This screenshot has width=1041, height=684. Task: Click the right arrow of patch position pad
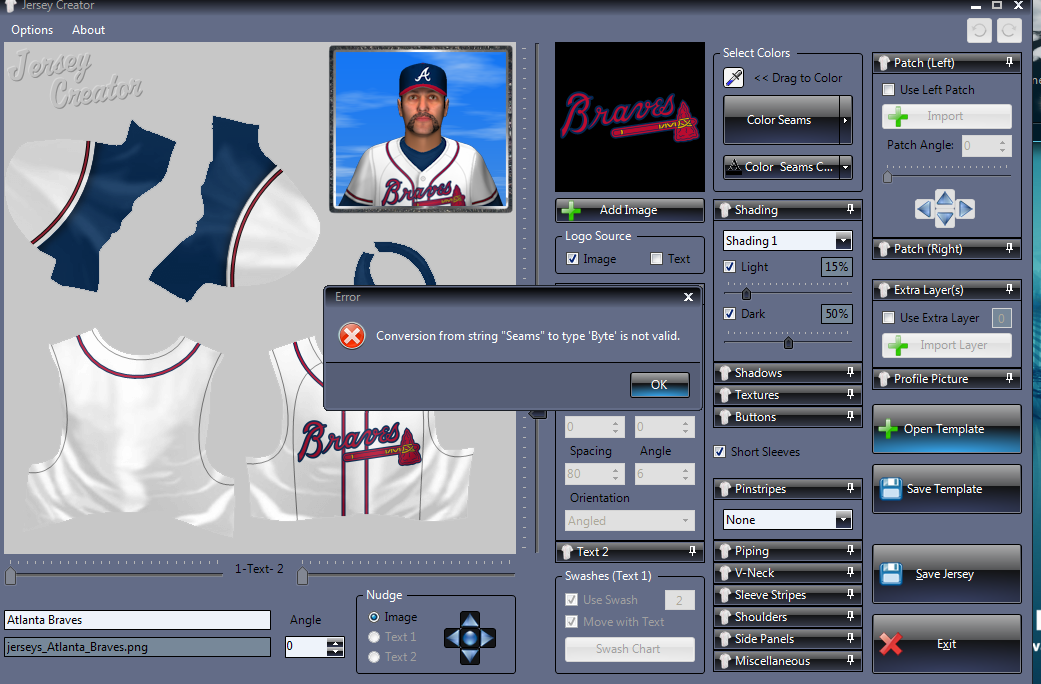[x=967, y=210]
